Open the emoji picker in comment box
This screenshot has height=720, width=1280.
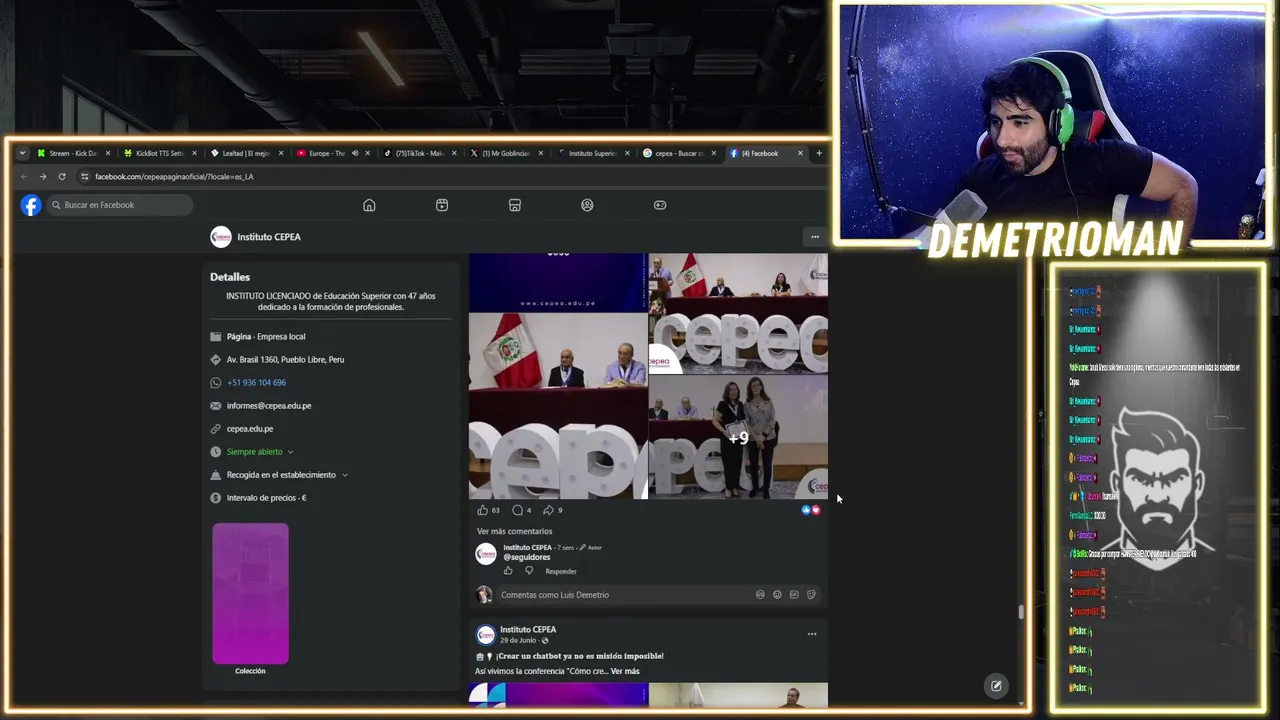[x=777, y=595]
